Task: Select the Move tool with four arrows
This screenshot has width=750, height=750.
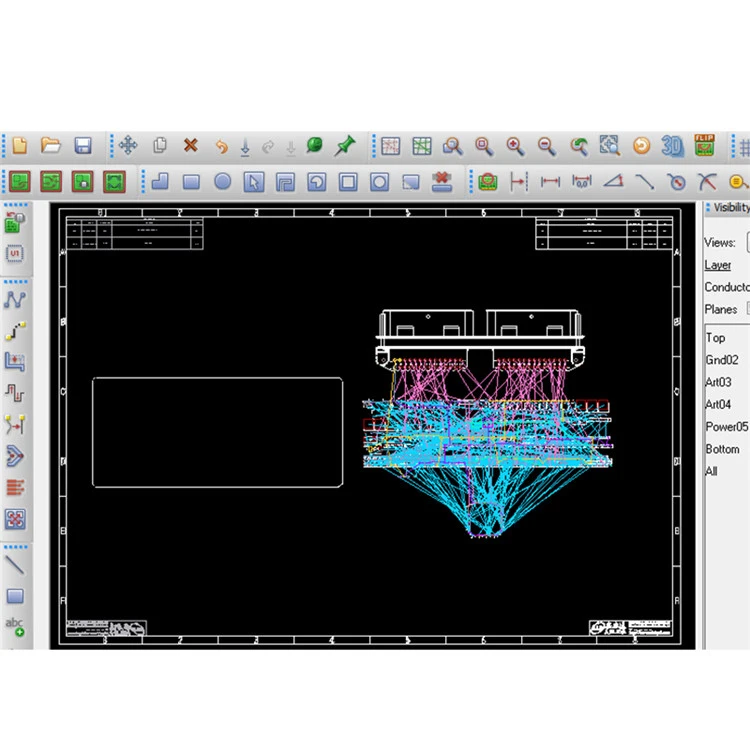Action: (128, 145)
